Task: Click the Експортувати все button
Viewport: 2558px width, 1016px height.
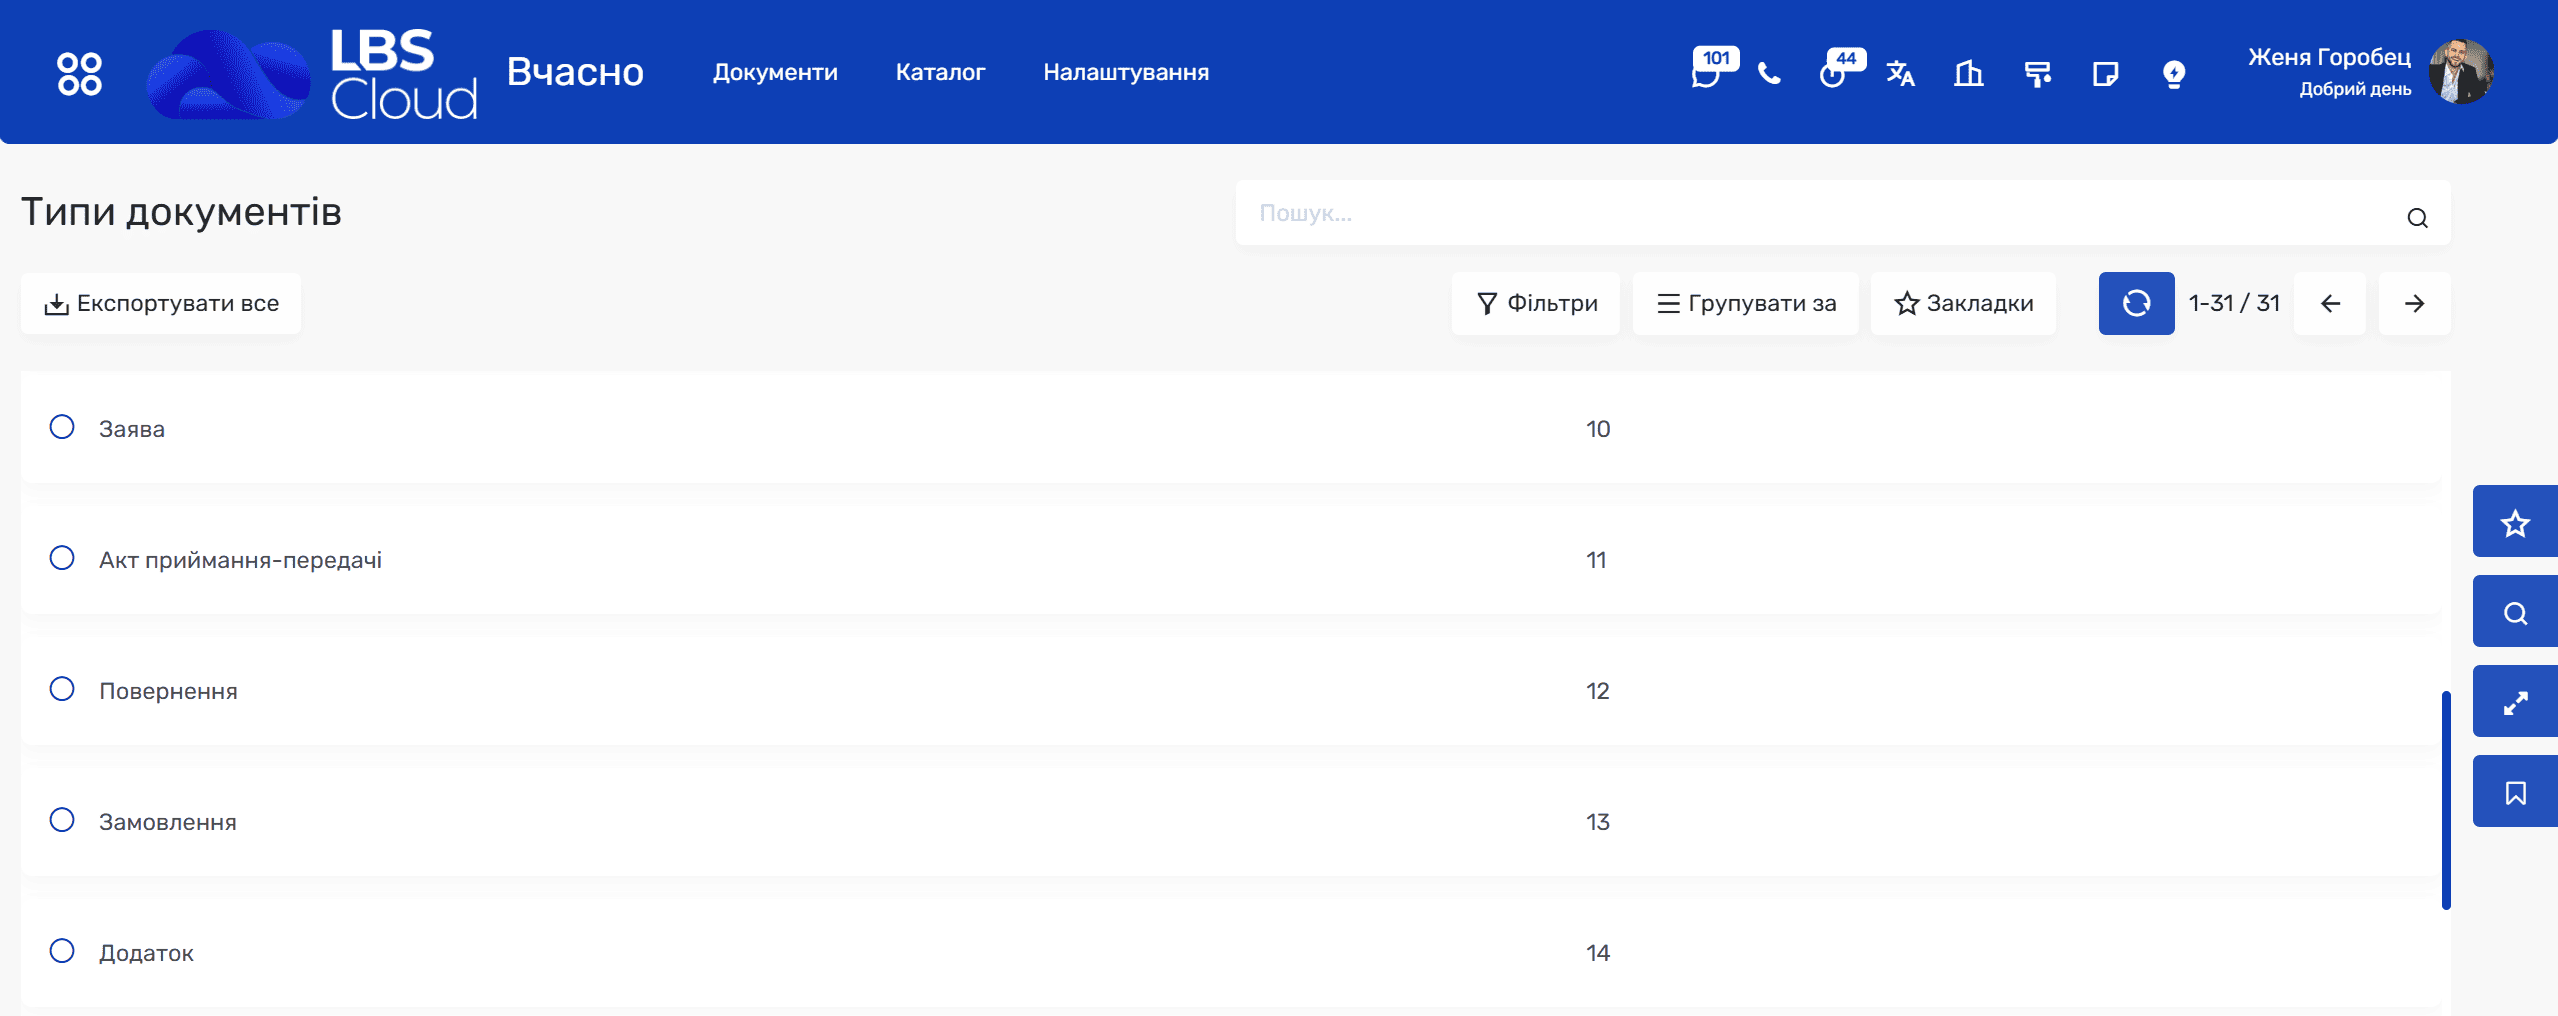Action: tap(161, 303)
